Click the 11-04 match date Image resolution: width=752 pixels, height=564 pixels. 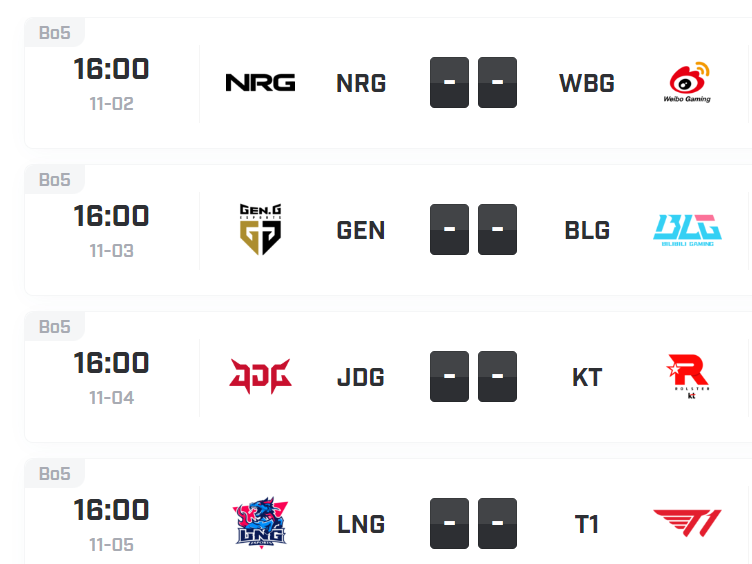click(111, 398)
